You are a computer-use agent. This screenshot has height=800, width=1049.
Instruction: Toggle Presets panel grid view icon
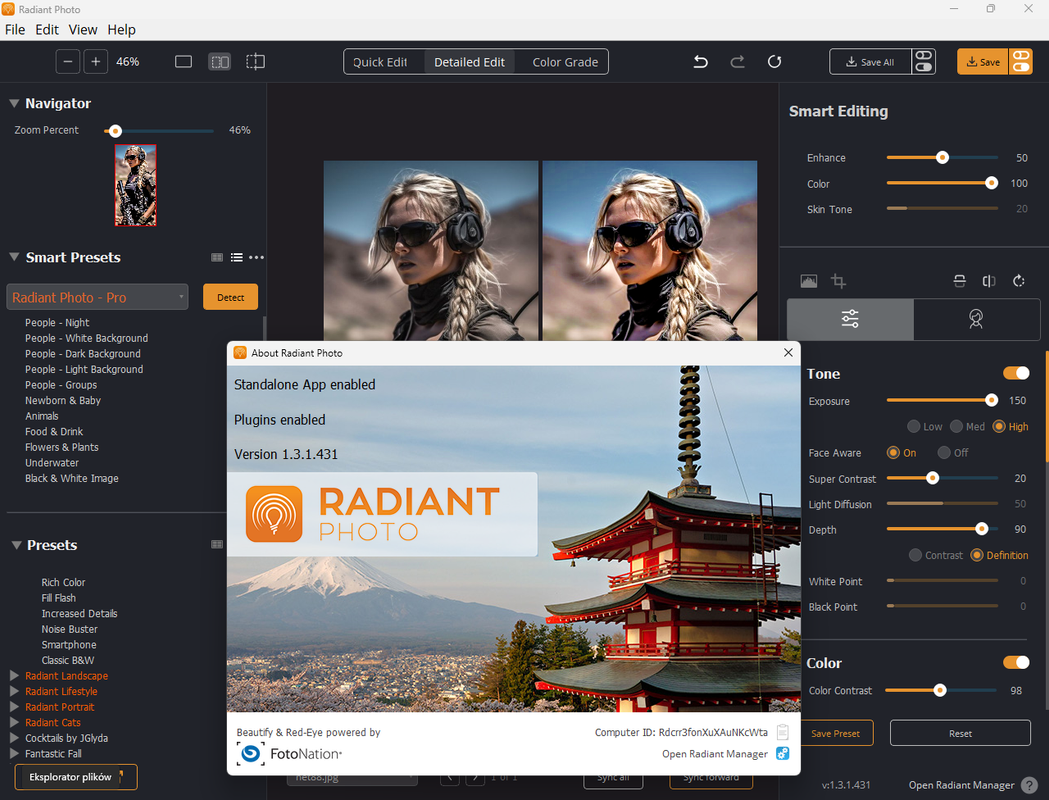(x=217, y=544)
